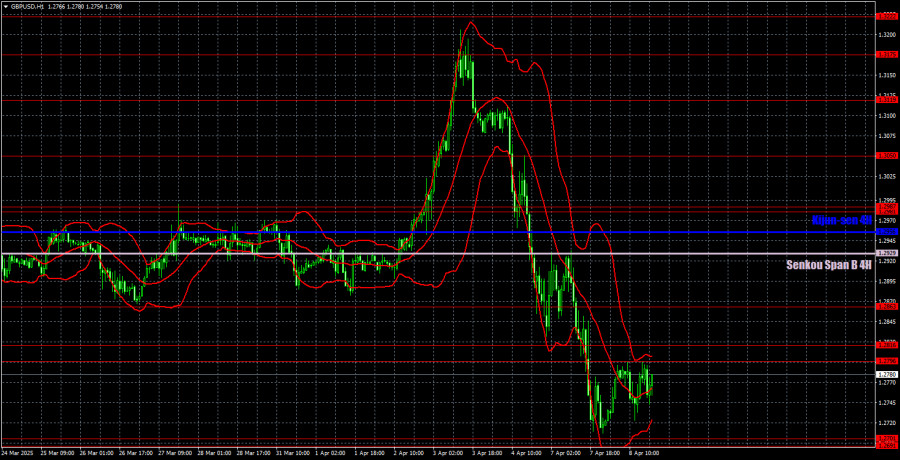Viewport: 900px width, 460px height.
Task: Click the 1.3222 red level price tag
Action: (x=887, y=17)
